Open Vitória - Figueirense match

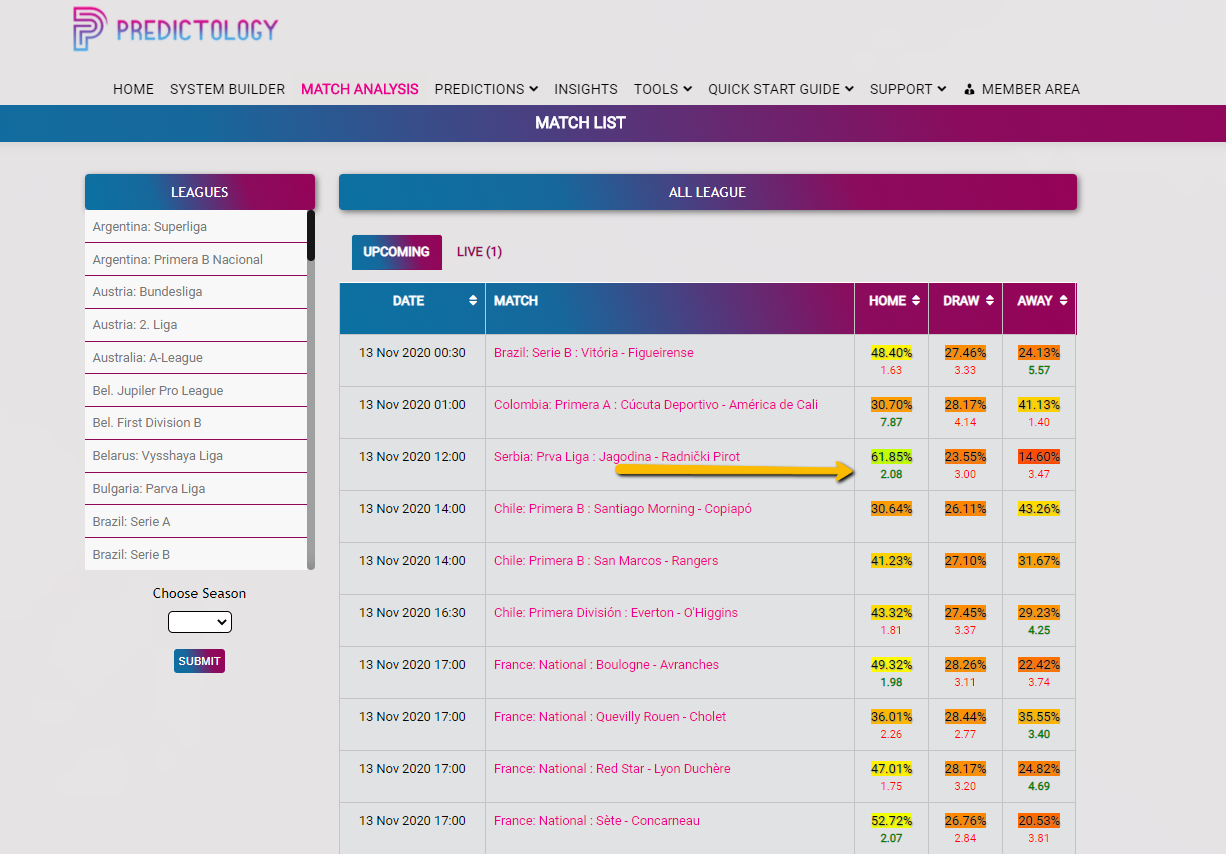[x=593, y=353]
